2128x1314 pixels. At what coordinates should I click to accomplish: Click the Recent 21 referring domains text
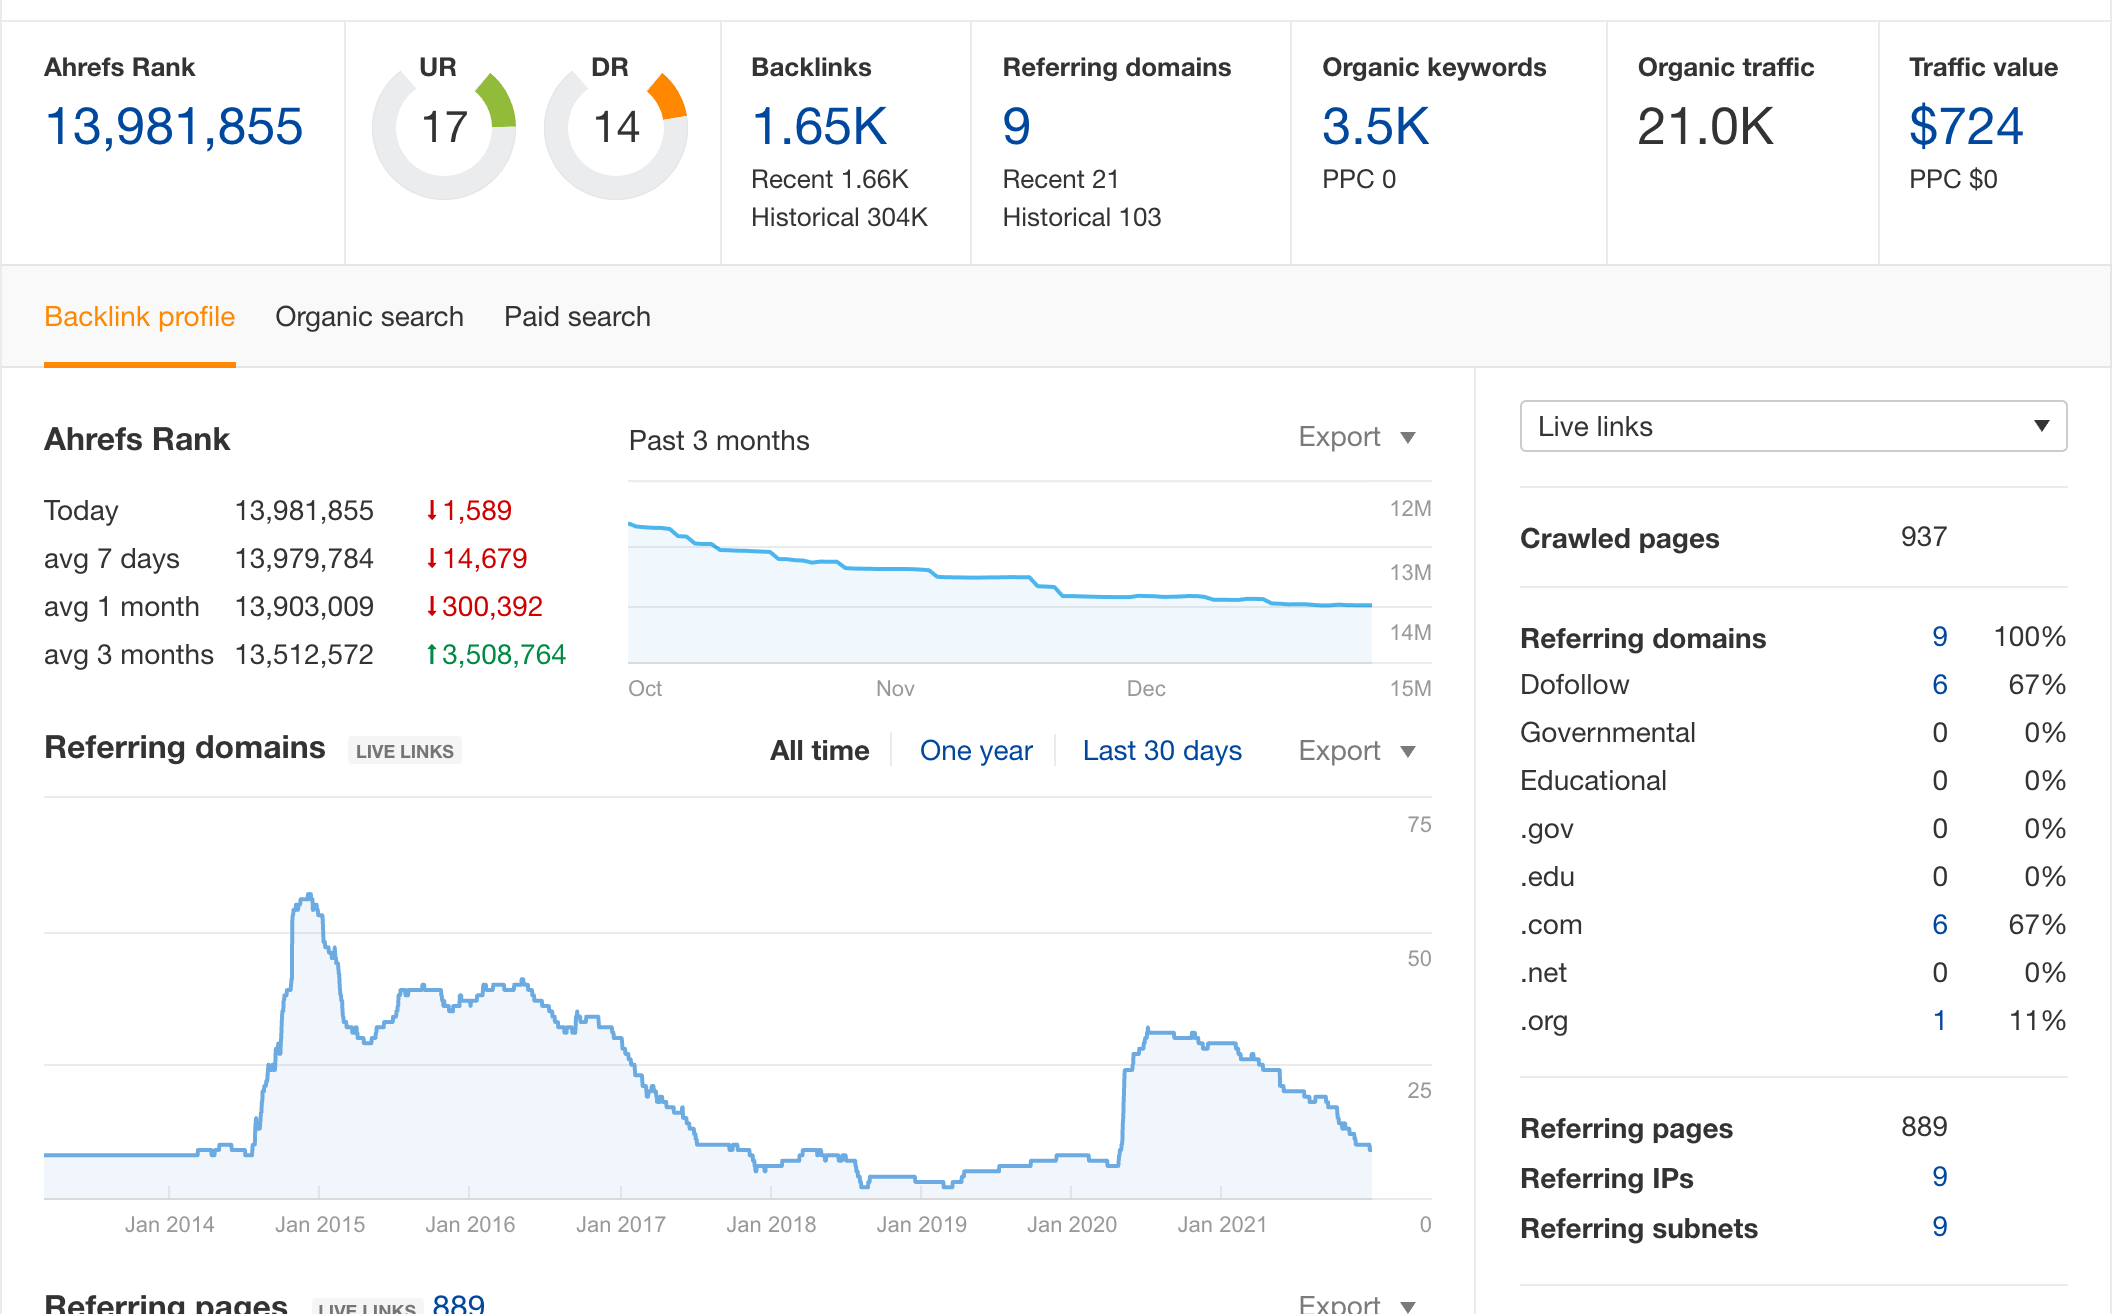(x=1060, y=179)
